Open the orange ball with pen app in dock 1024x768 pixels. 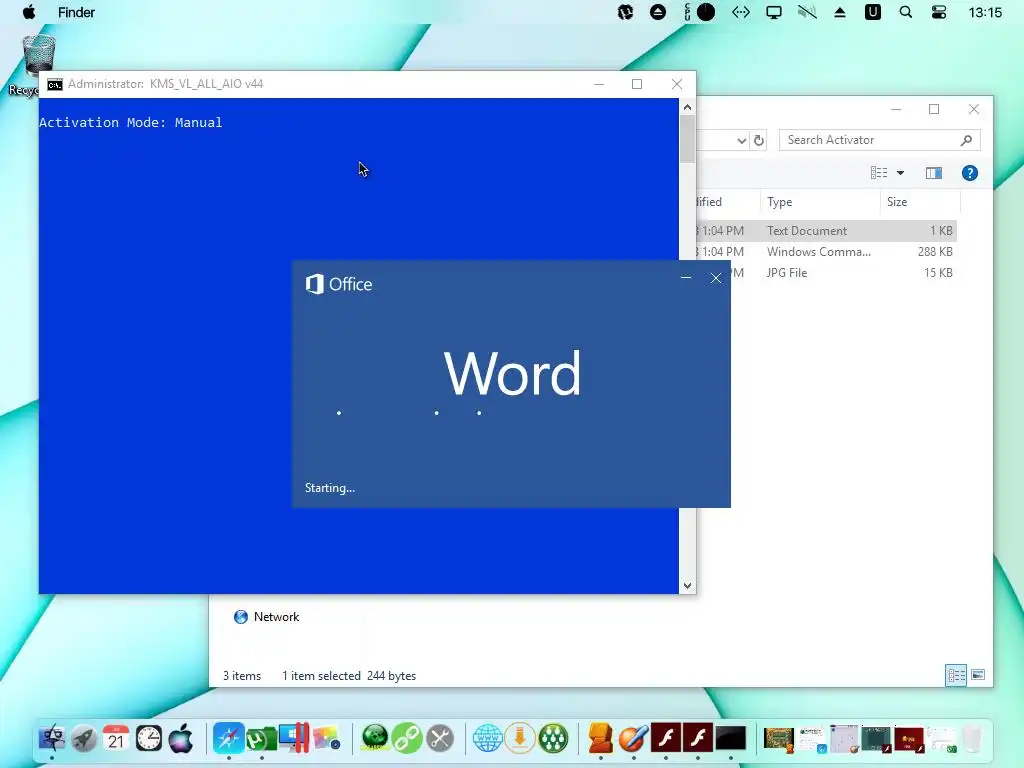point(633,739)
